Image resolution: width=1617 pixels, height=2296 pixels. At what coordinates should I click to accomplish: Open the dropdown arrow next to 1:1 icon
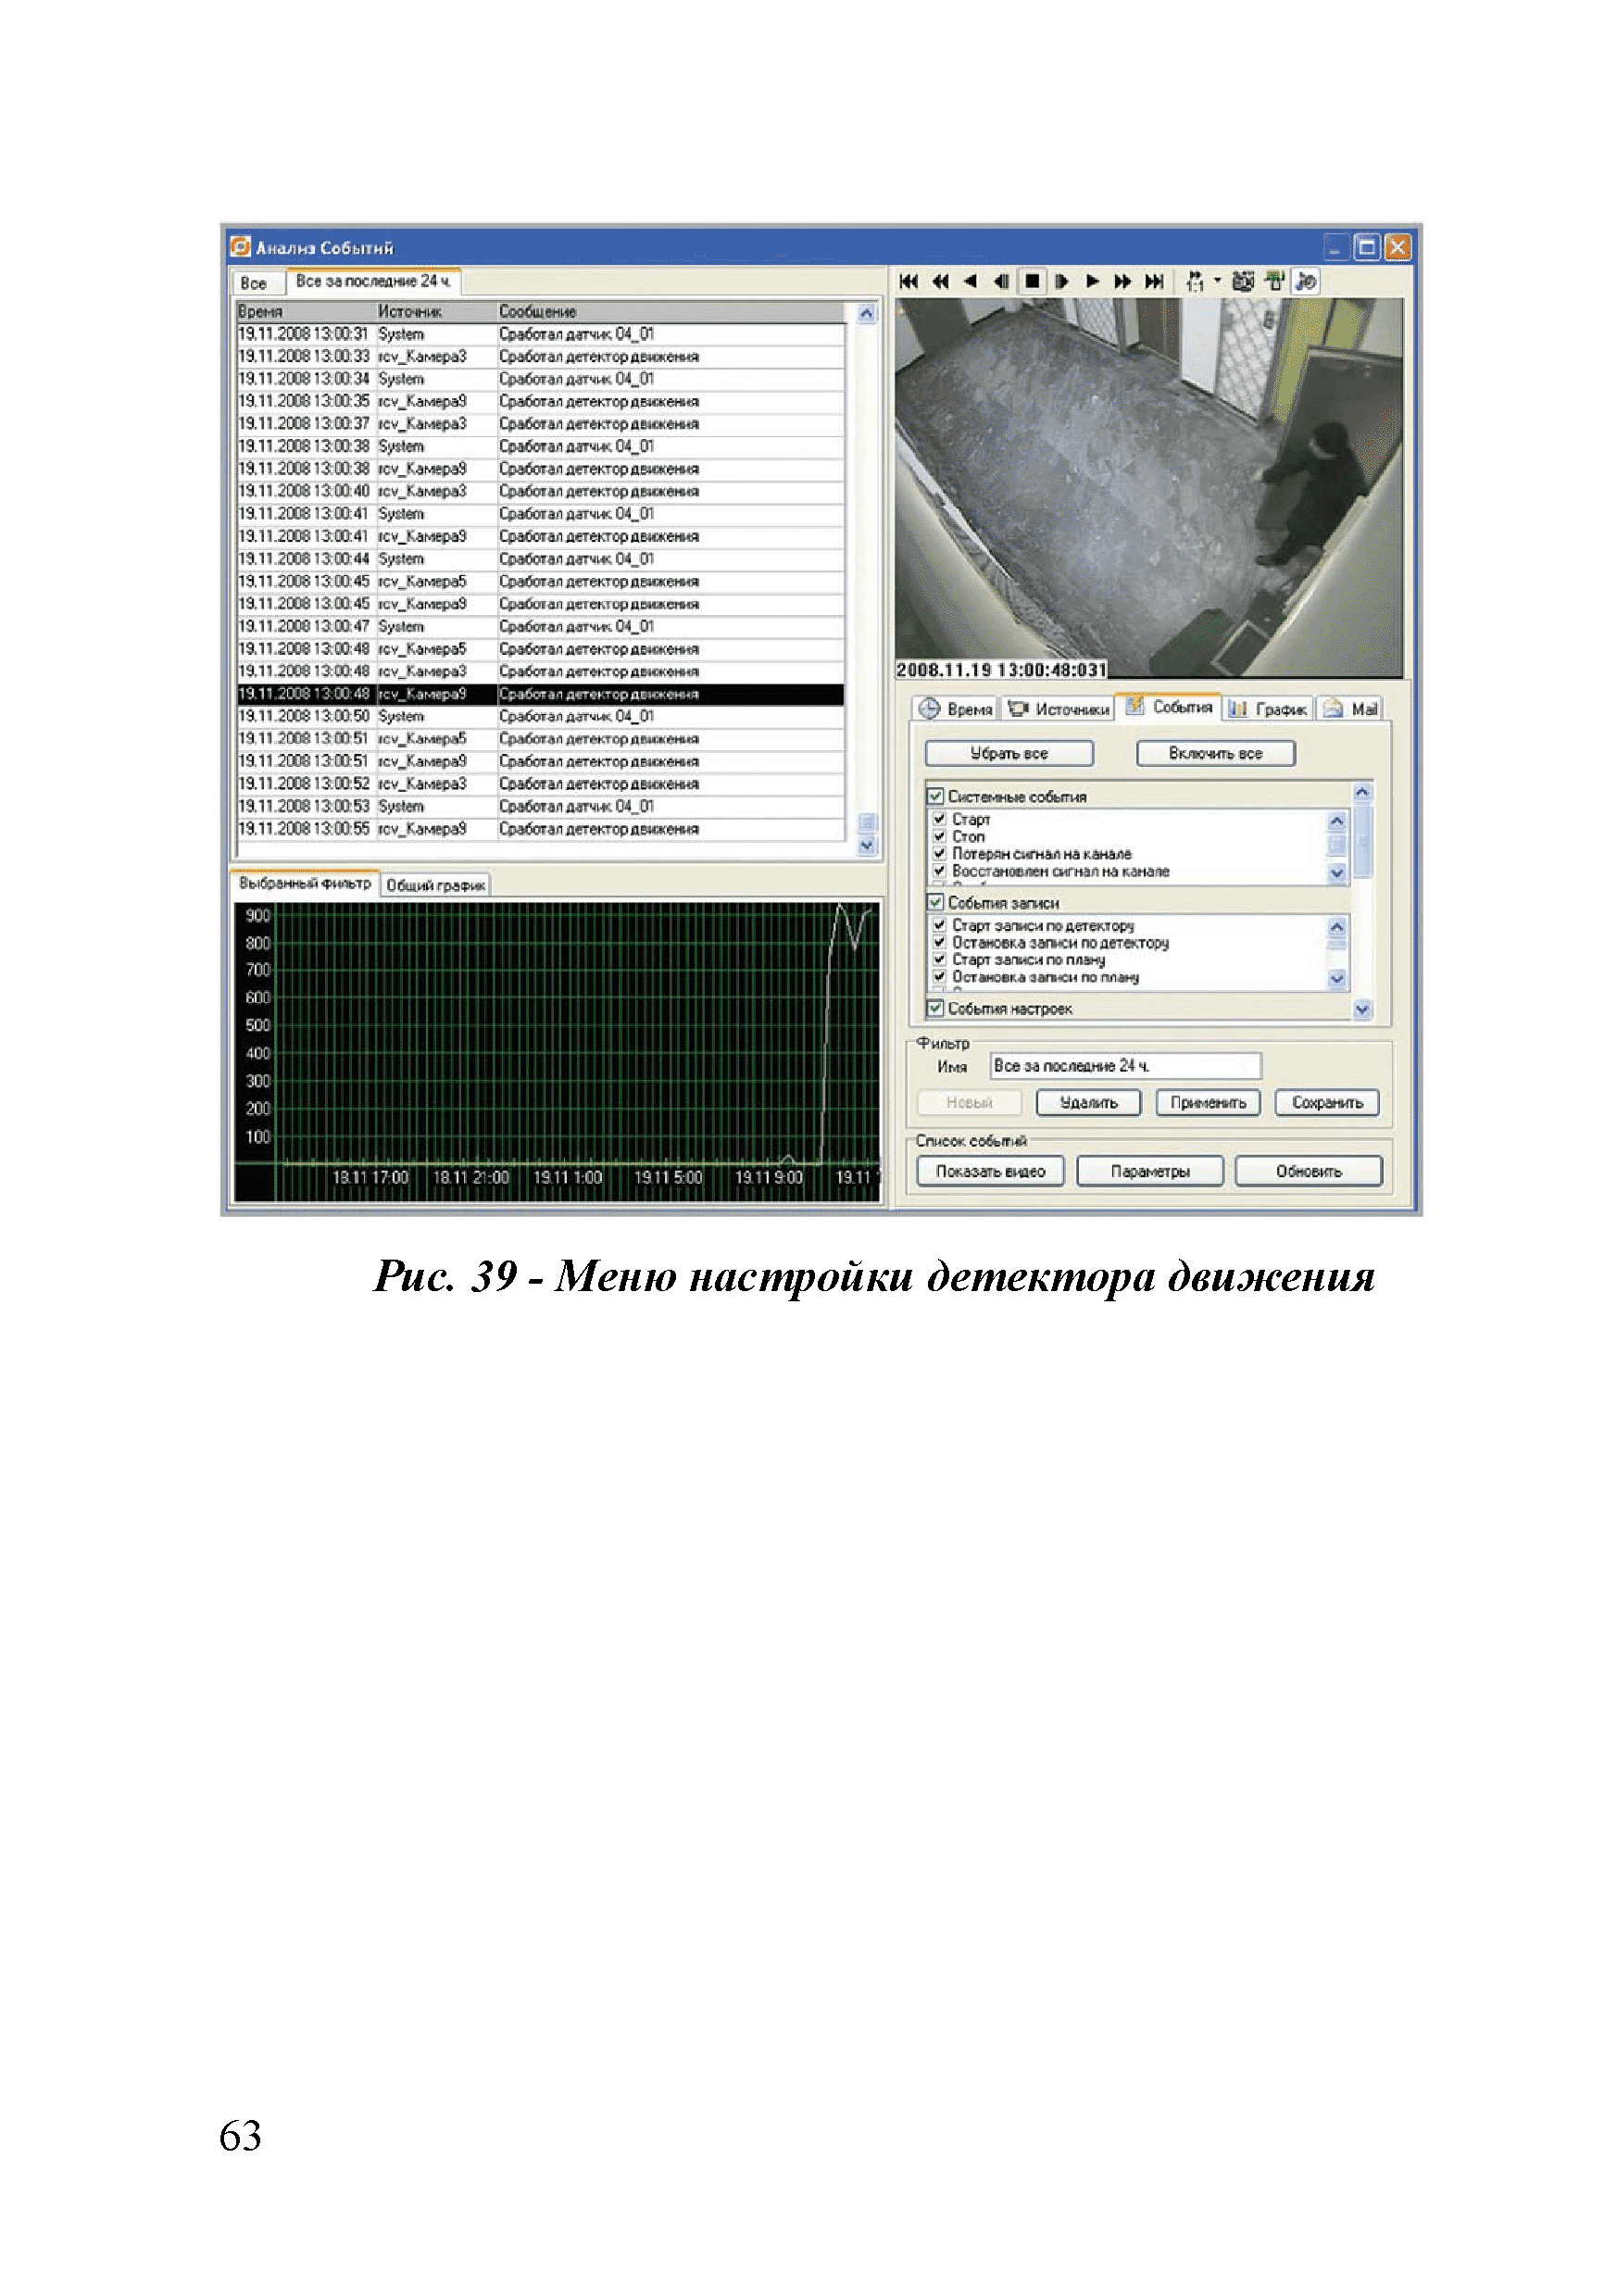1217,281
